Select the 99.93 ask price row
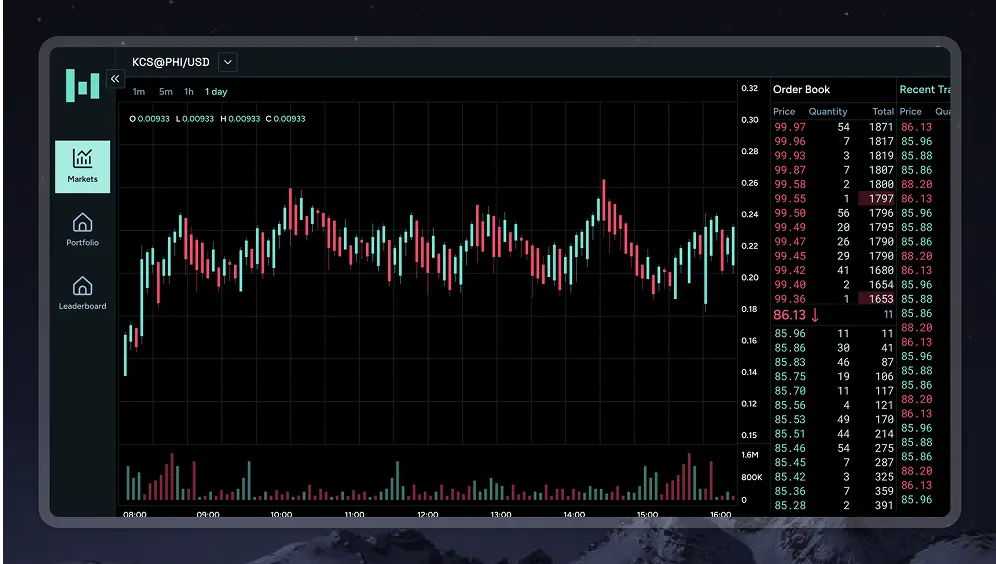The image size is (996, 564). point(833,156)
